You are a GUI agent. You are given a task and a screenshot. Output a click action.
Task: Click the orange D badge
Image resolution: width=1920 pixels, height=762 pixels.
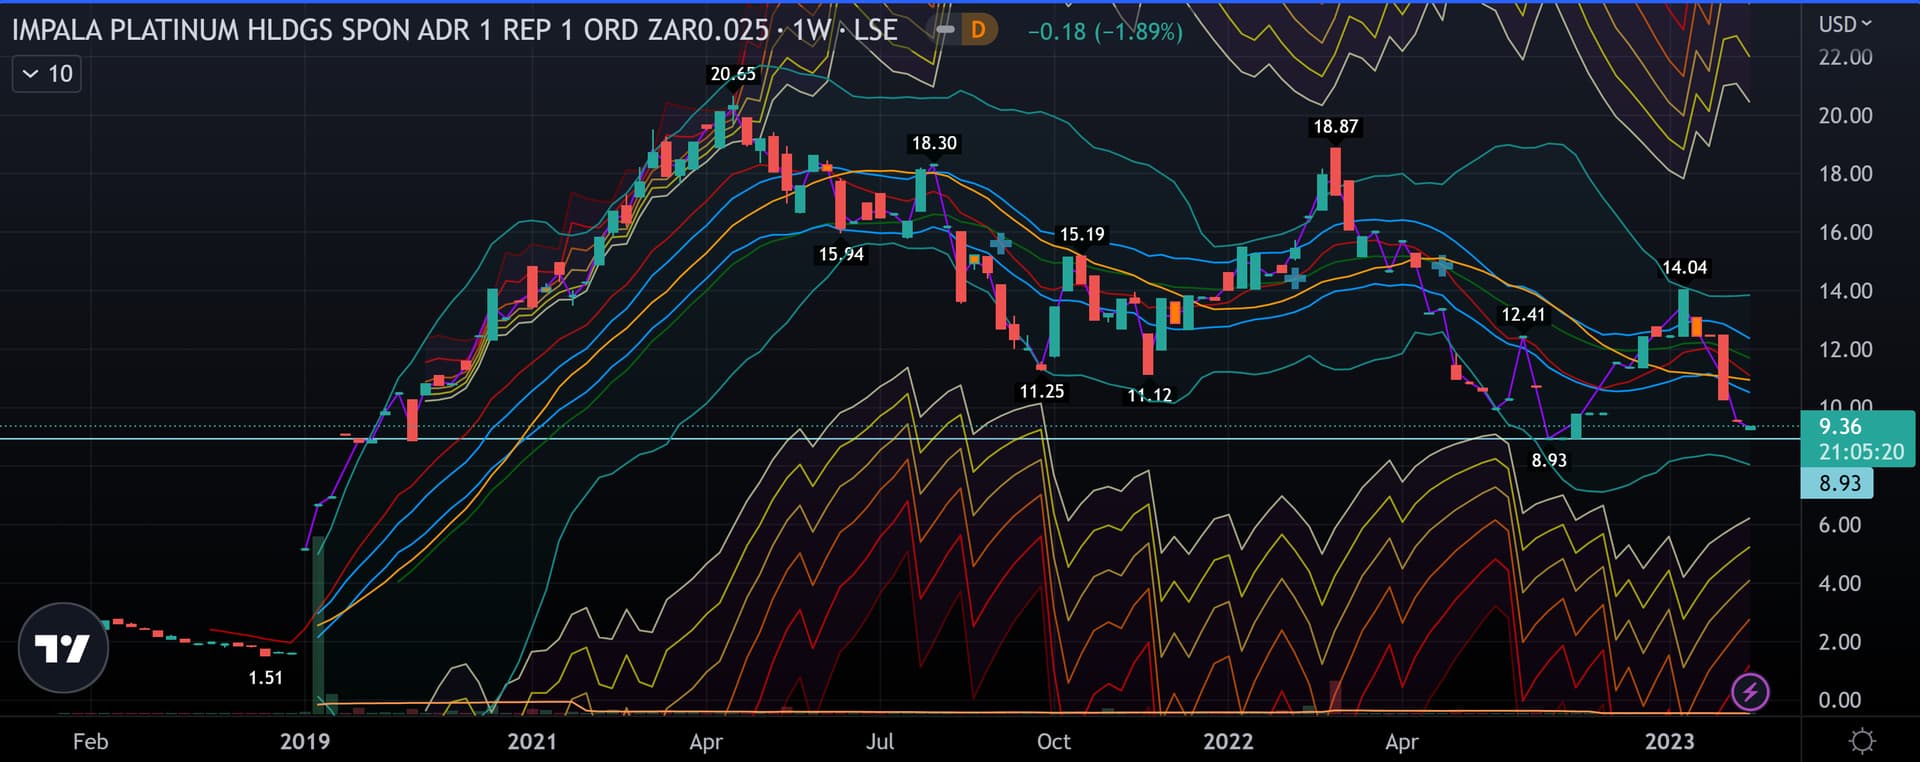978,30
